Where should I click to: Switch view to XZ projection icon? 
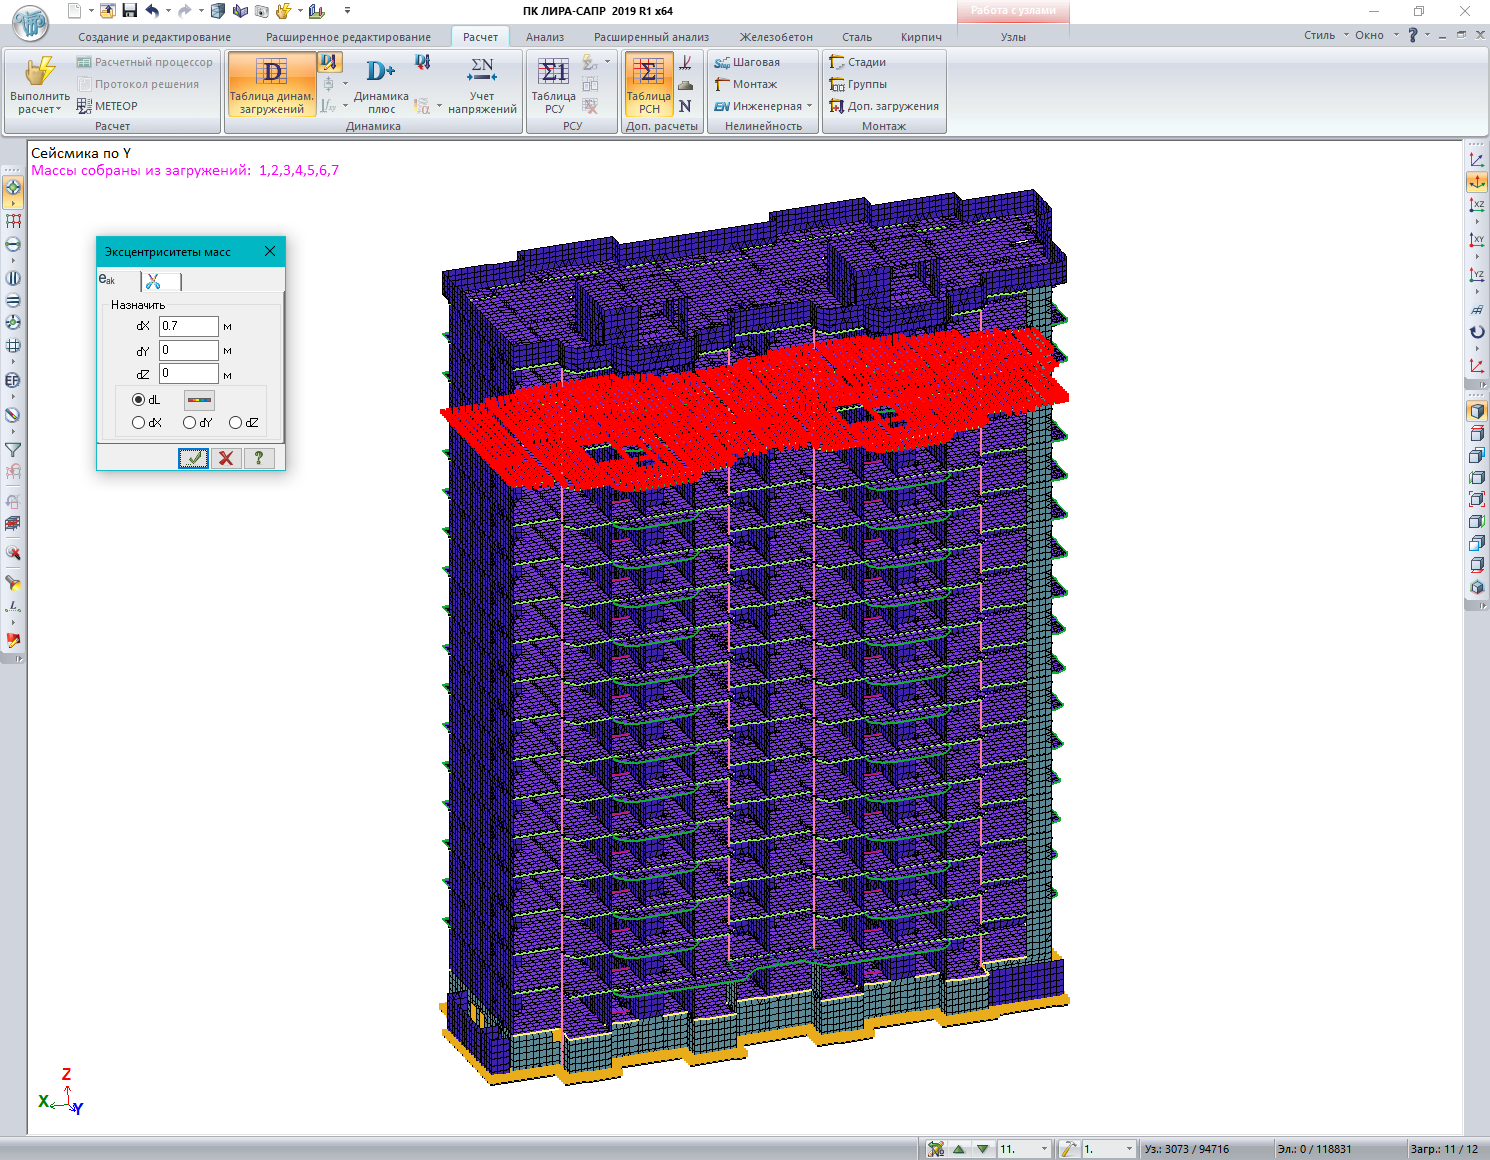click(x=1477, y=205)
